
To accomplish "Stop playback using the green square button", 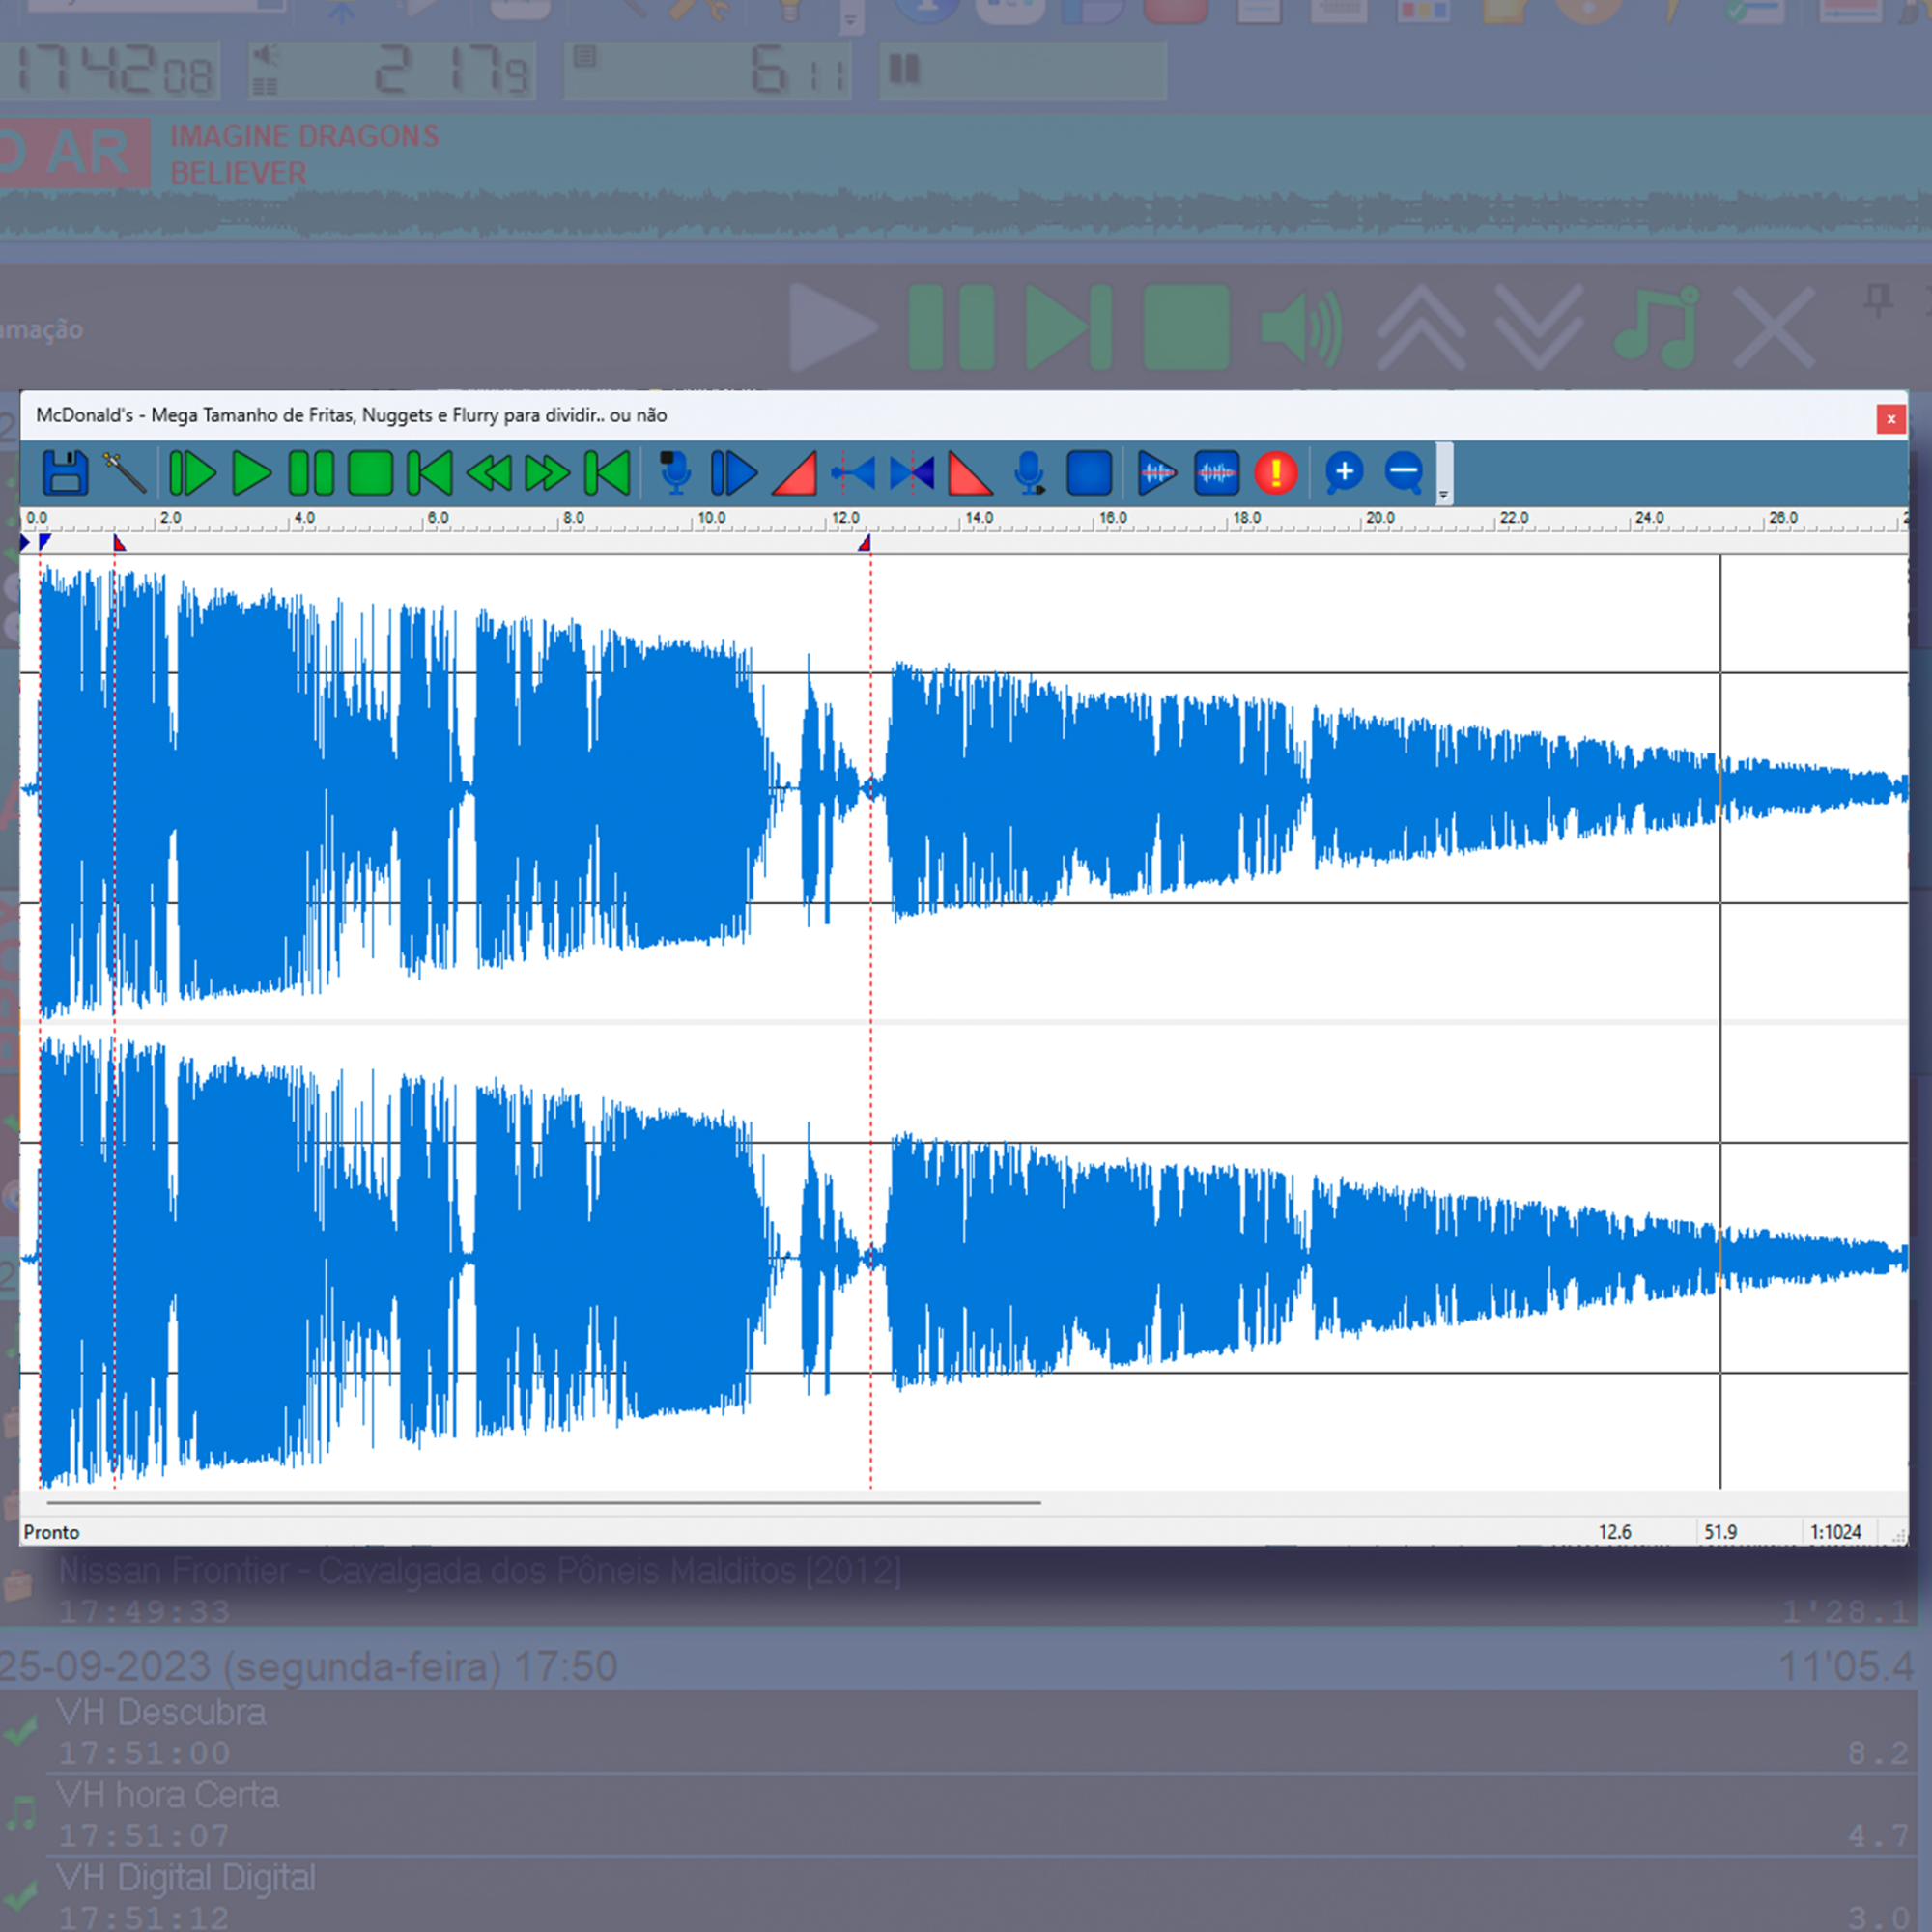I will pos(370,473).
